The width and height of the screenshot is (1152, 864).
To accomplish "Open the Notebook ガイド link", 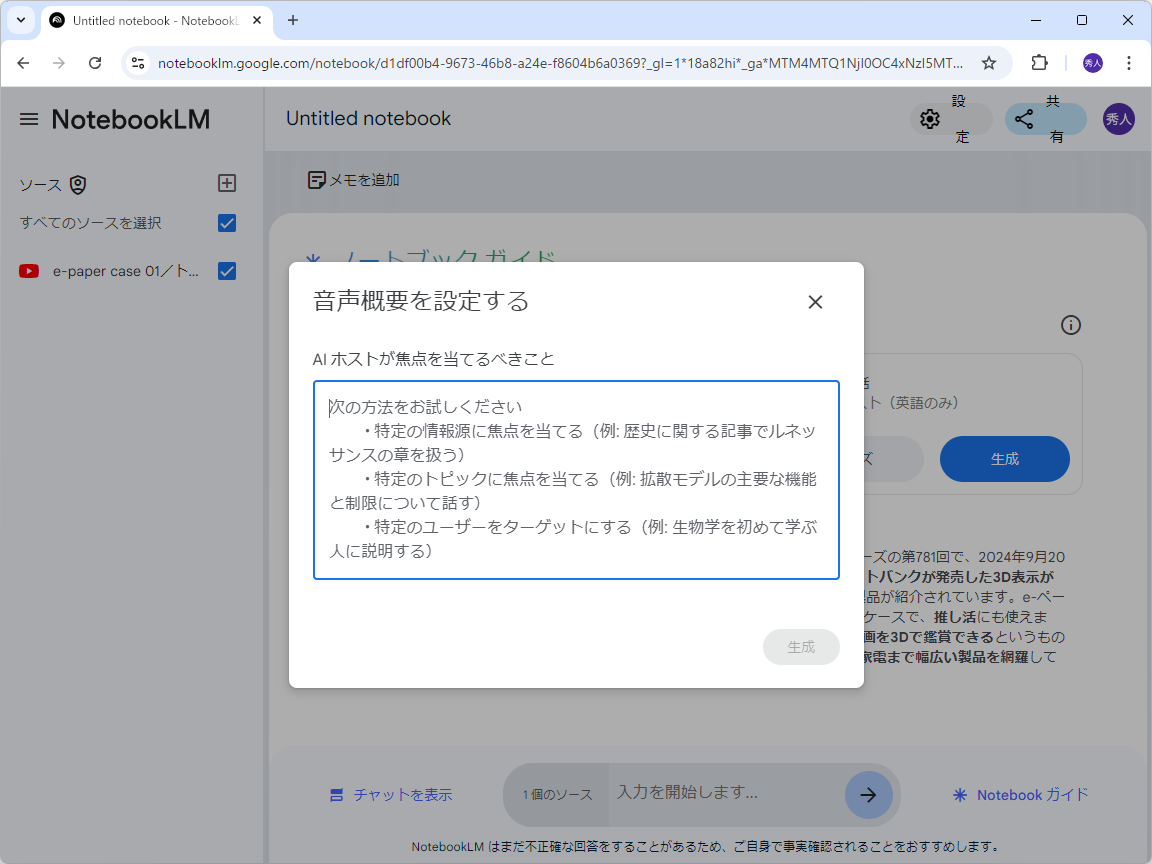I will coord(1019,794).
